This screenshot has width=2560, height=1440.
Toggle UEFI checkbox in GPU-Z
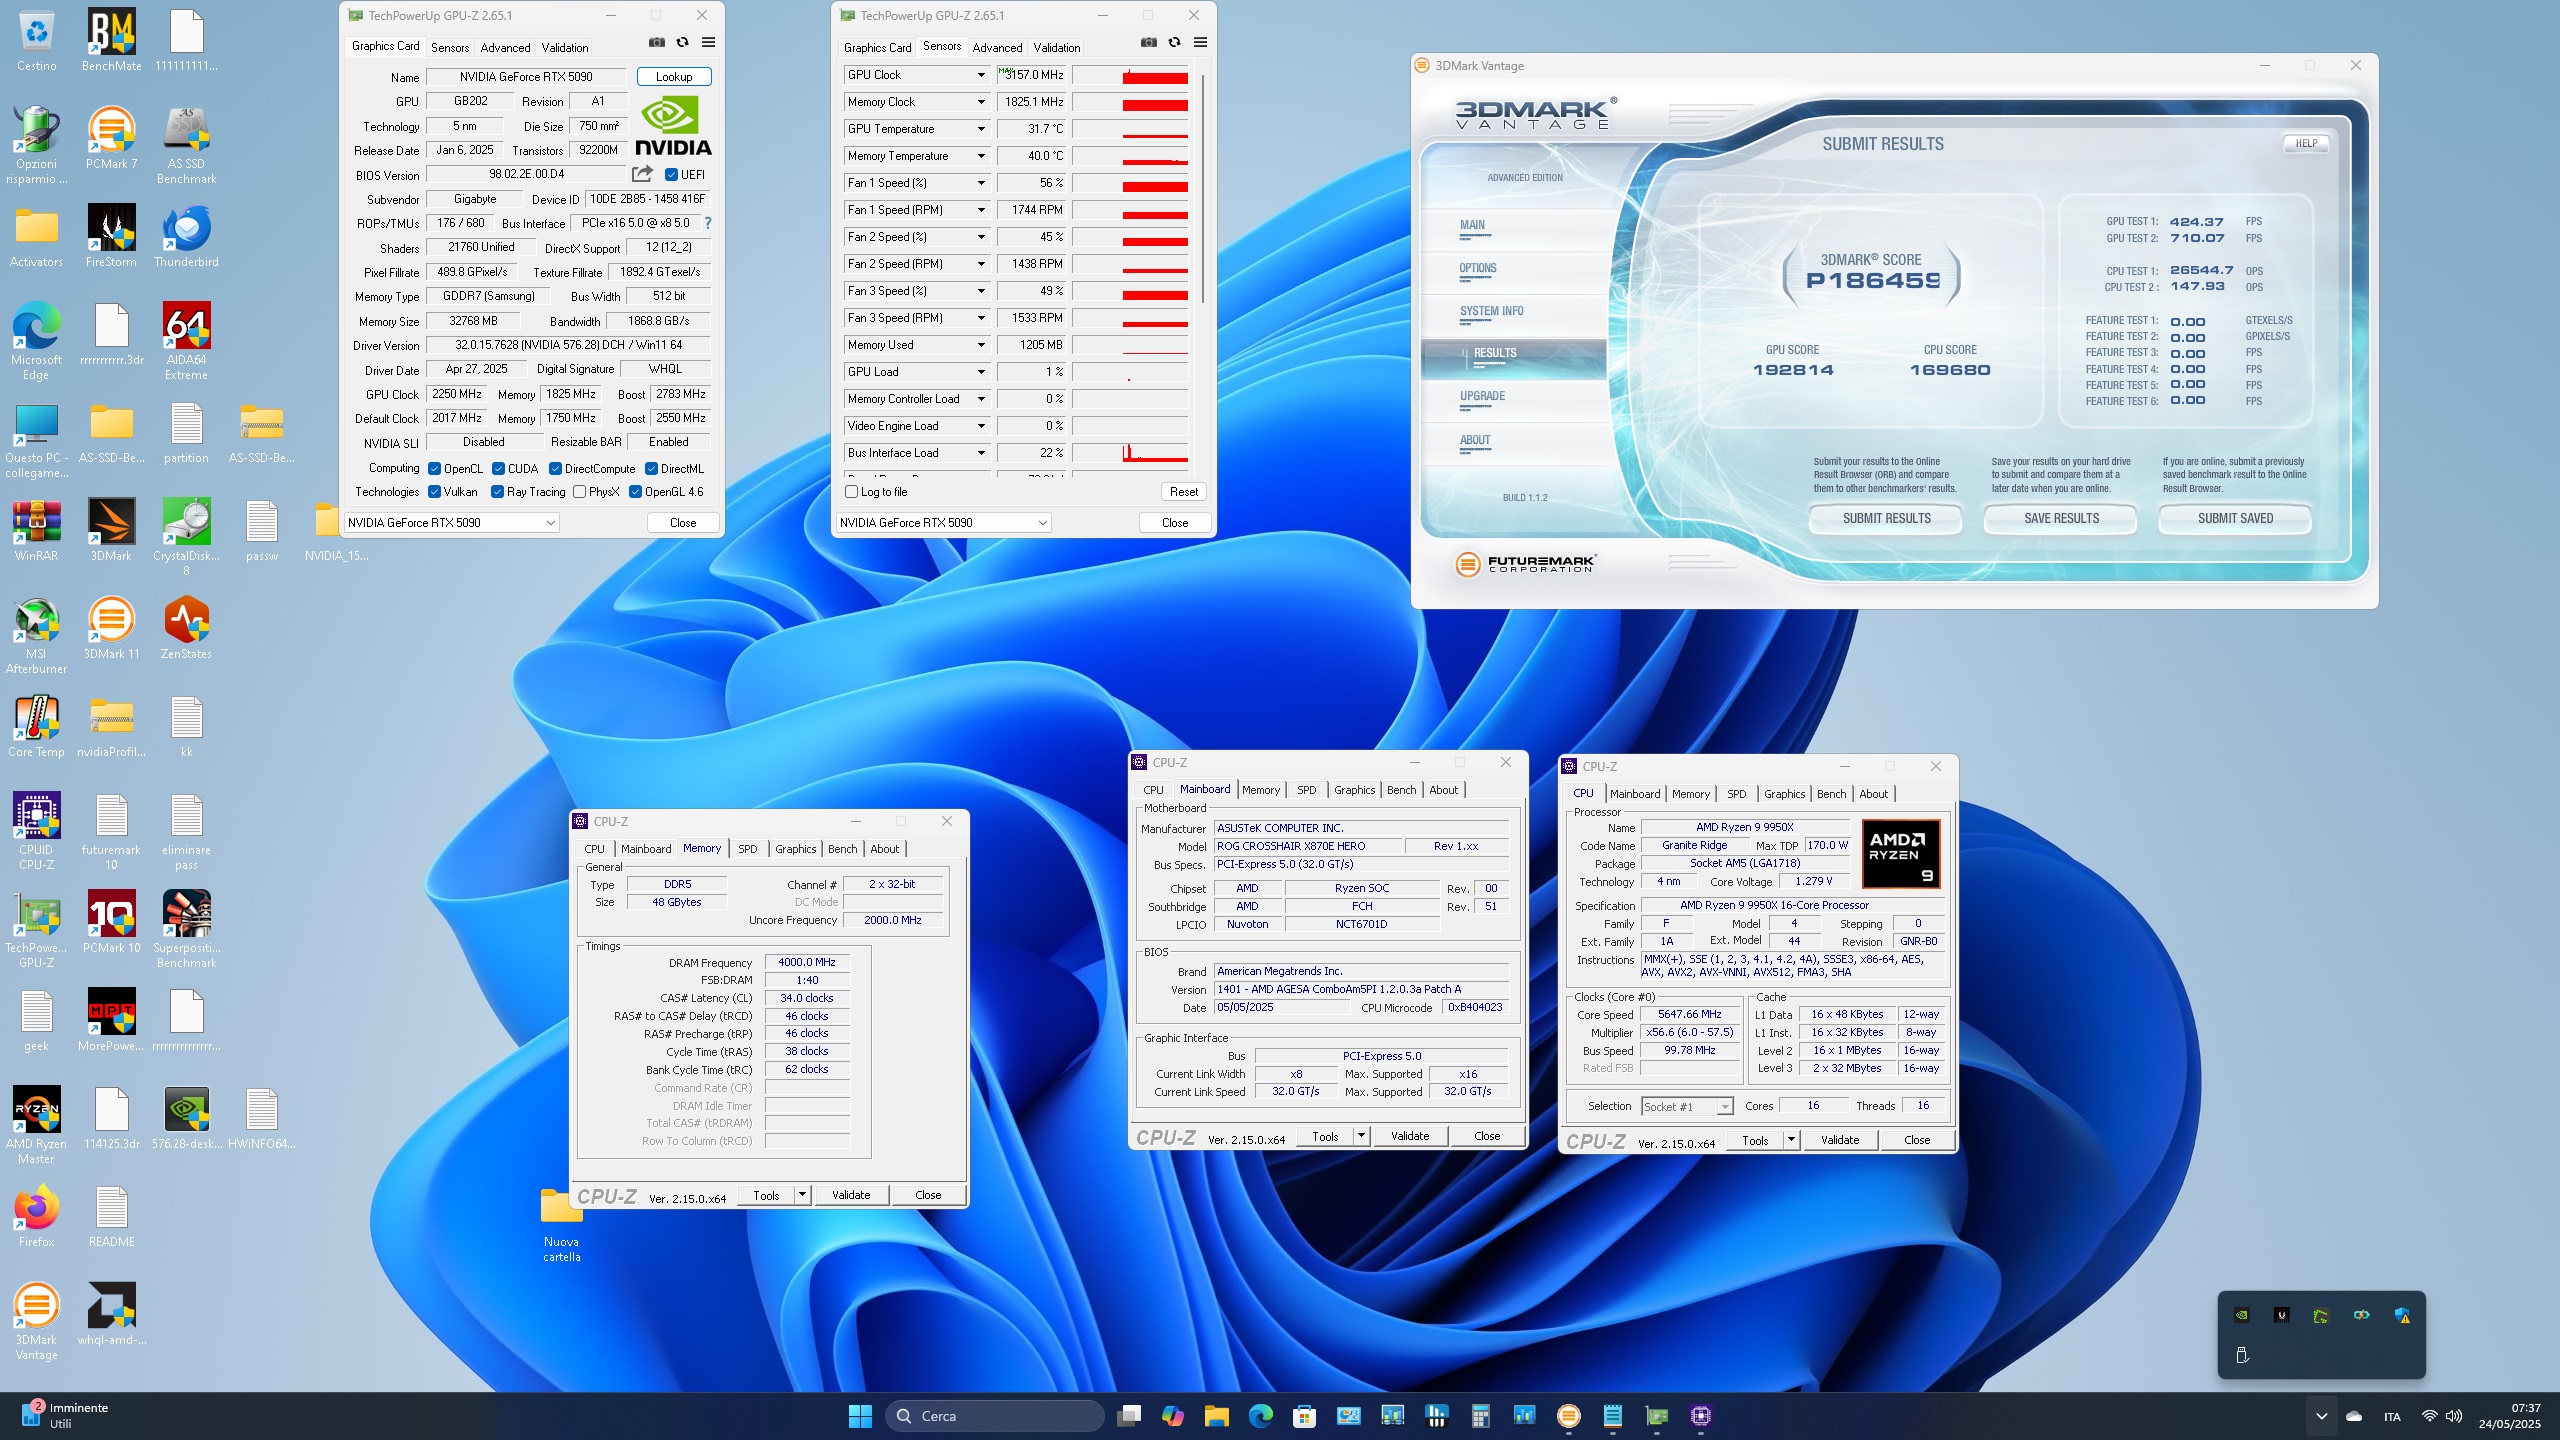point(671,174)
